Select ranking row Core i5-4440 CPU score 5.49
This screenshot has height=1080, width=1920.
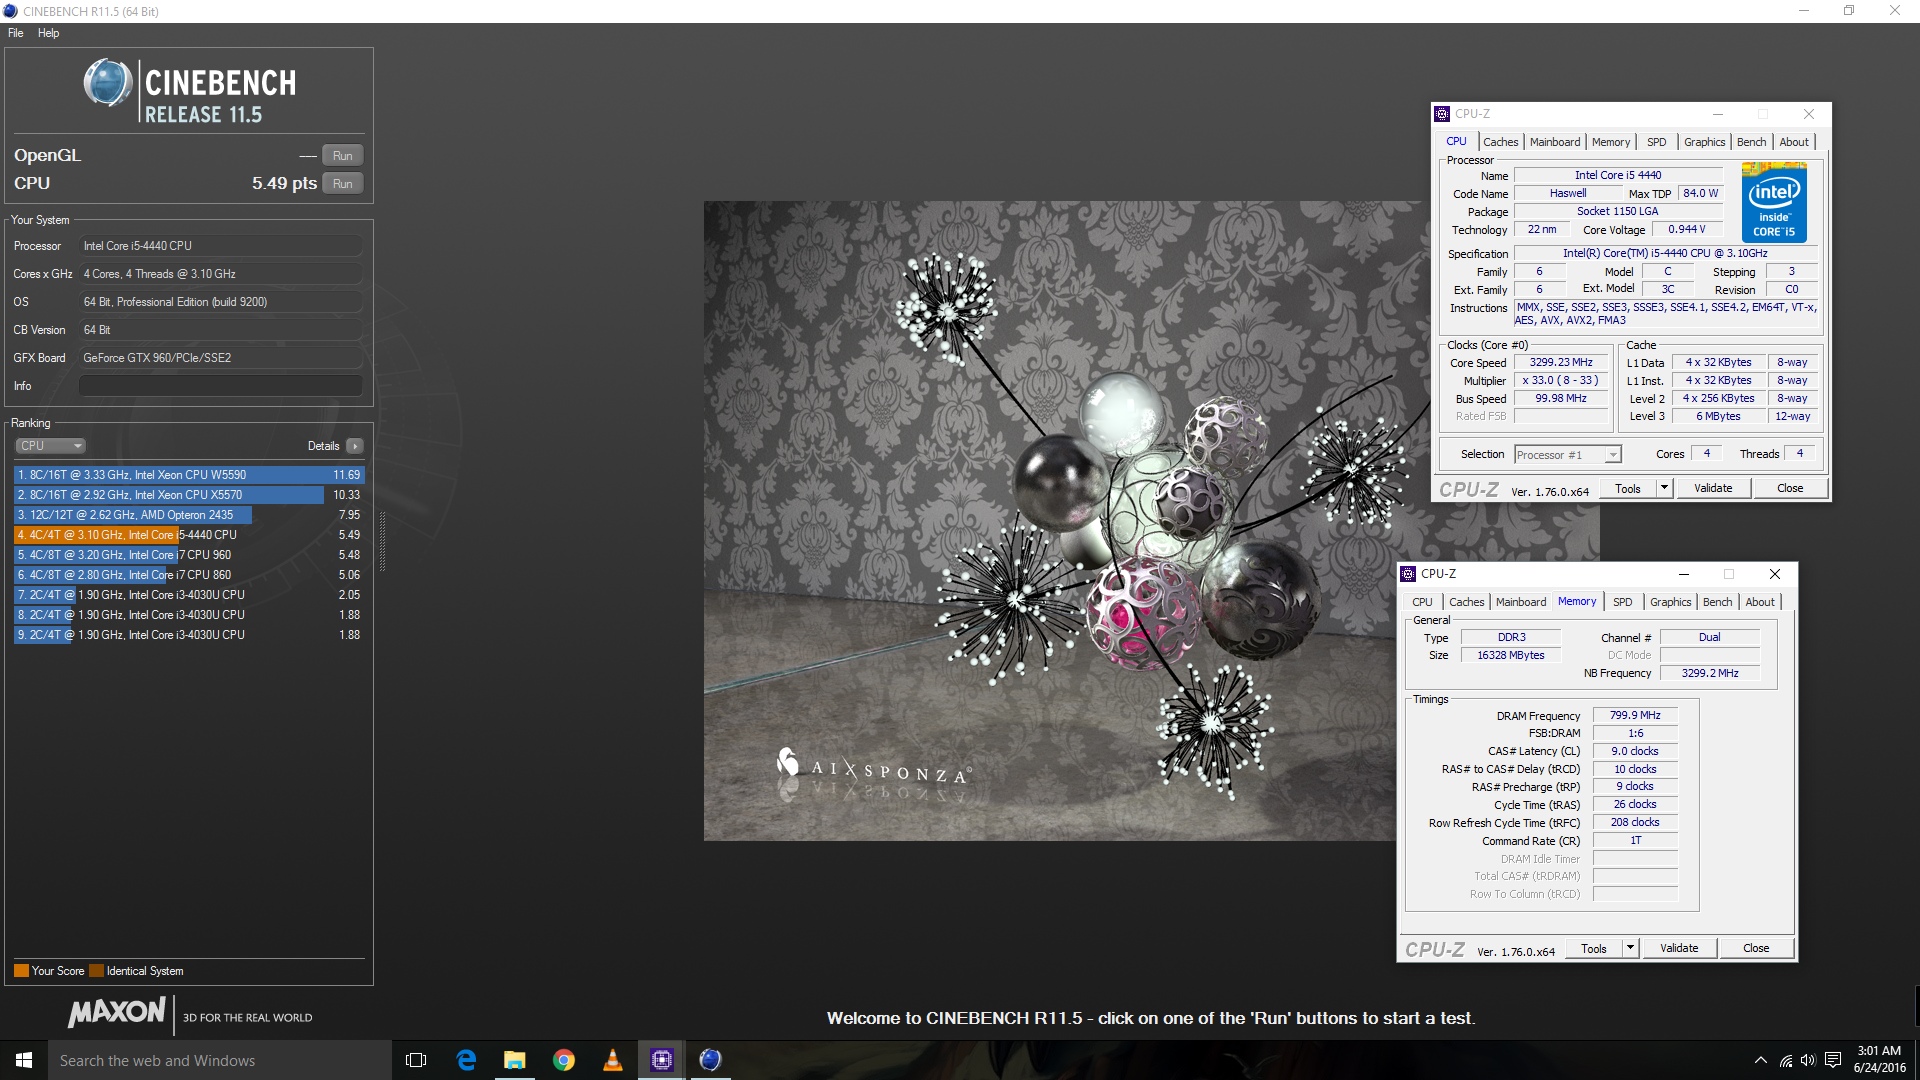(x=189, y=535)
